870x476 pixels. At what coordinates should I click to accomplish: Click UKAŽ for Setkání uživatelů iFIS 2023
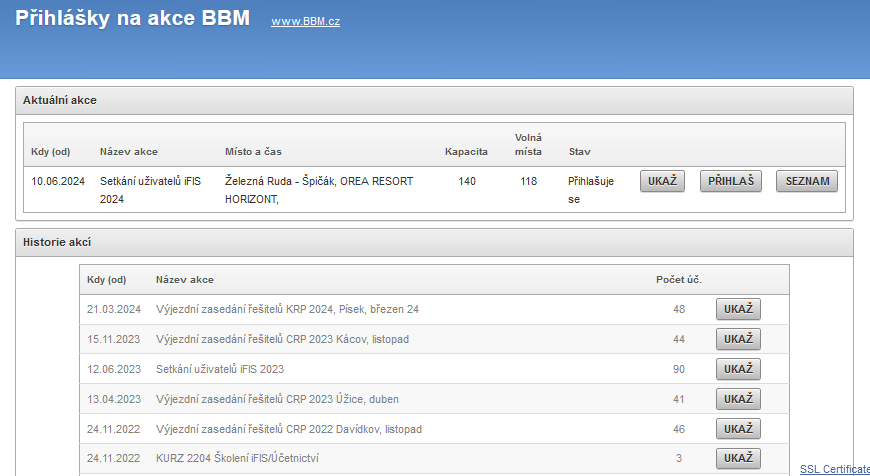[738, 369]
